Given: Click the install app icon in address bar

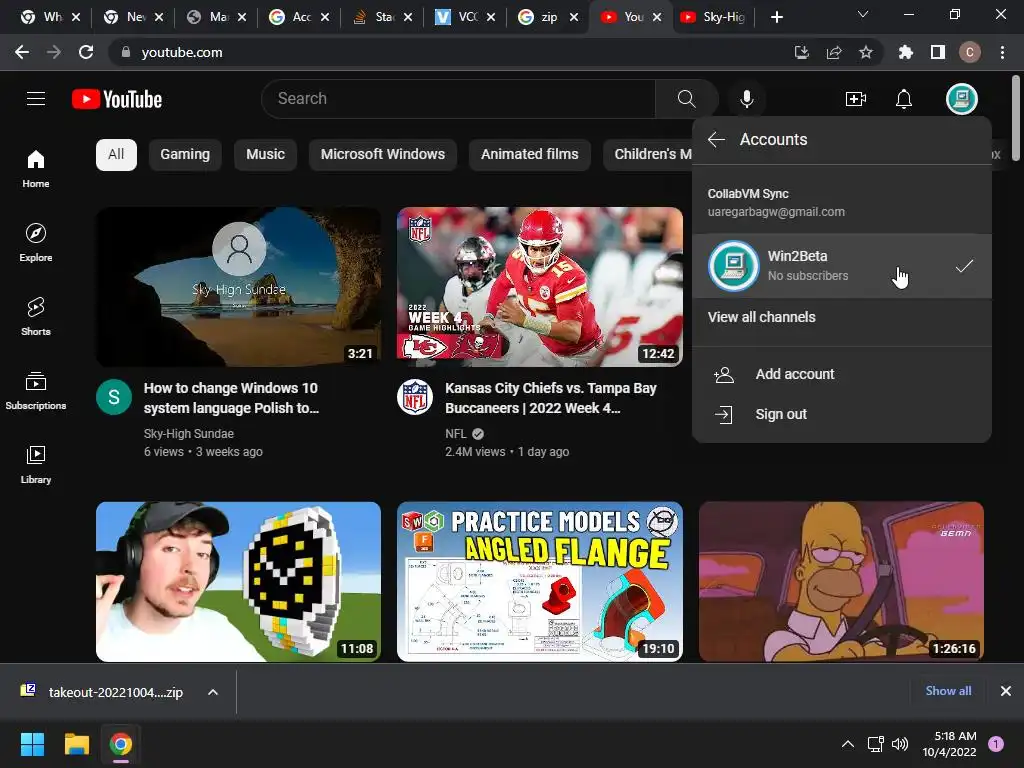Looking at the screenshot, I should pos(802,52).
